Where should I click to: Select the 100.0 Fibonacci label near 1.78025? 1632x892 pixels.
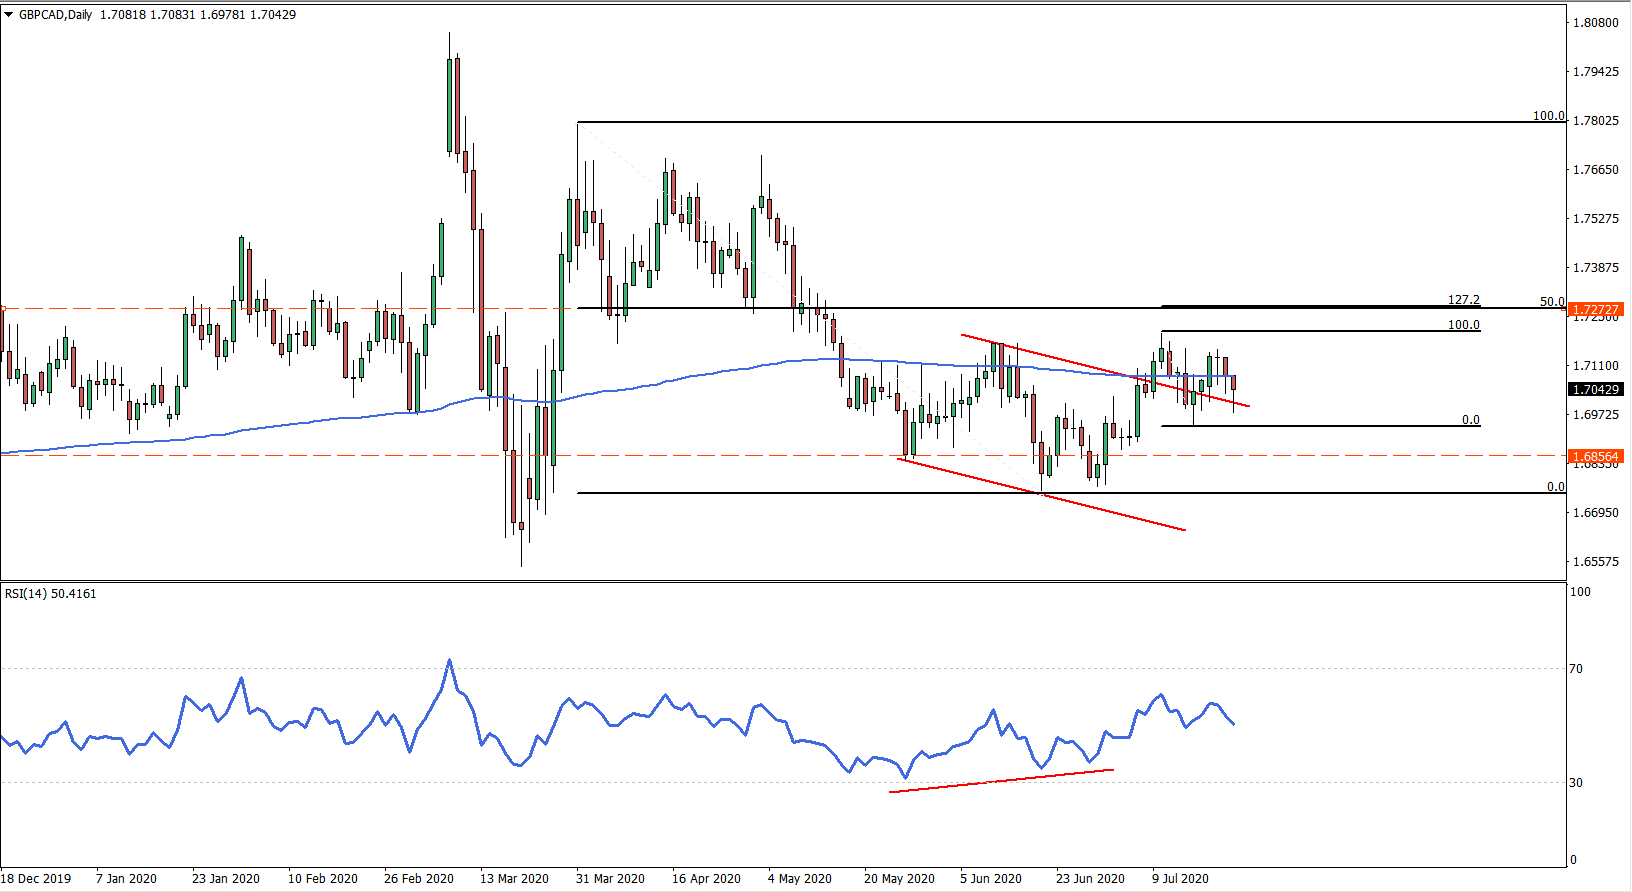[x=1549, y=116]
